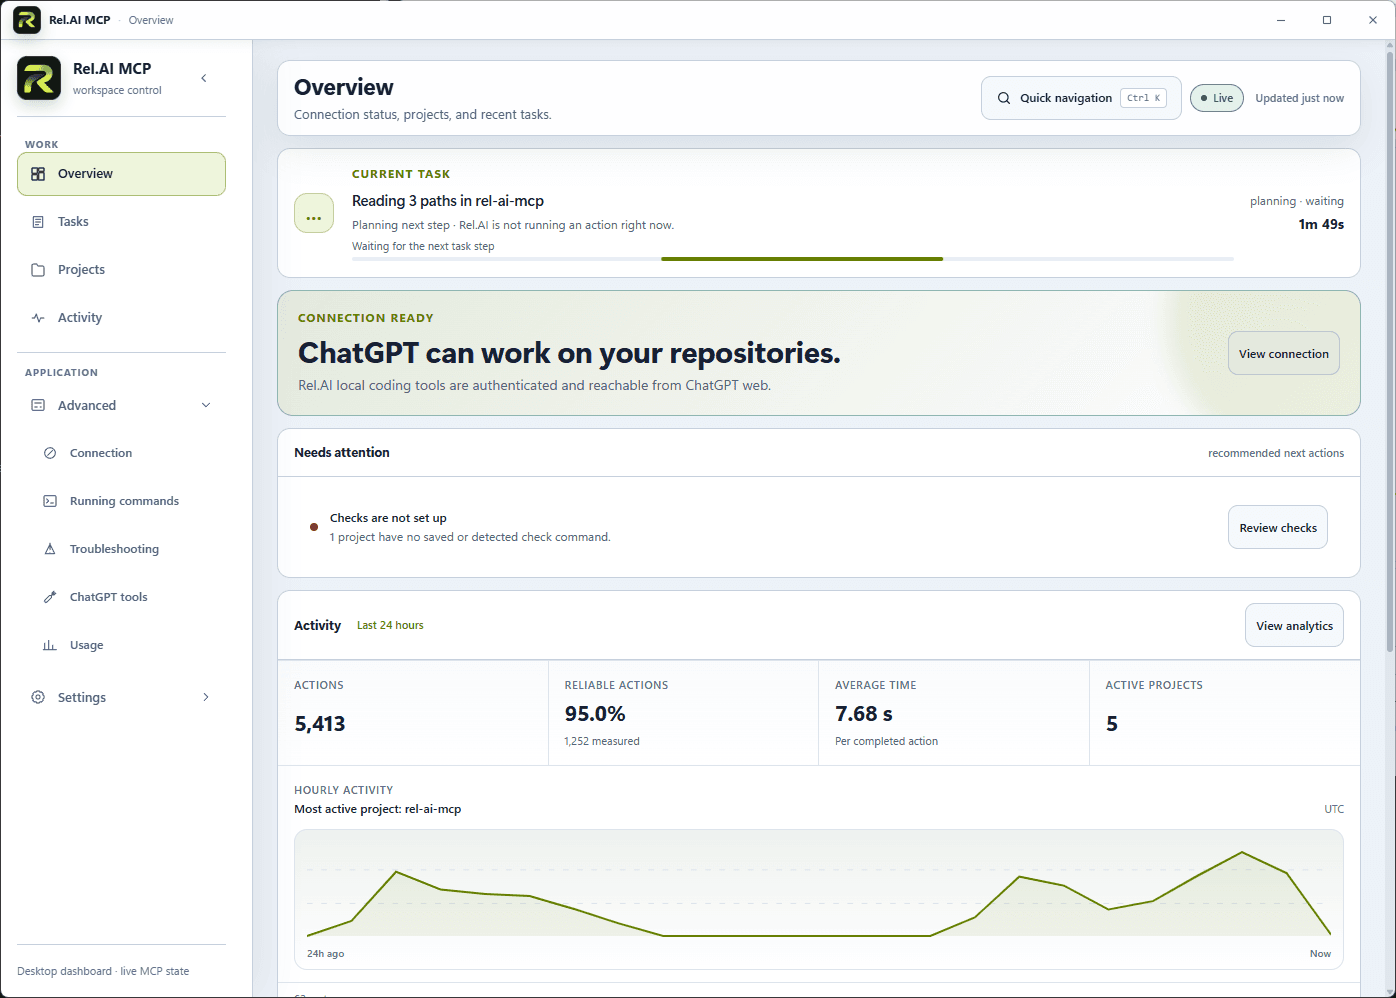Click the Connection circle icon

coord(50,453)
